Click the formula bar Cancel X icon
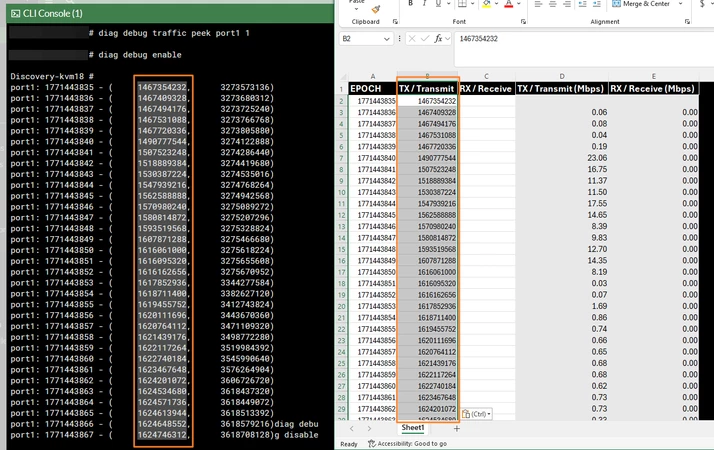Screen dimensions: 714x450 412,39
